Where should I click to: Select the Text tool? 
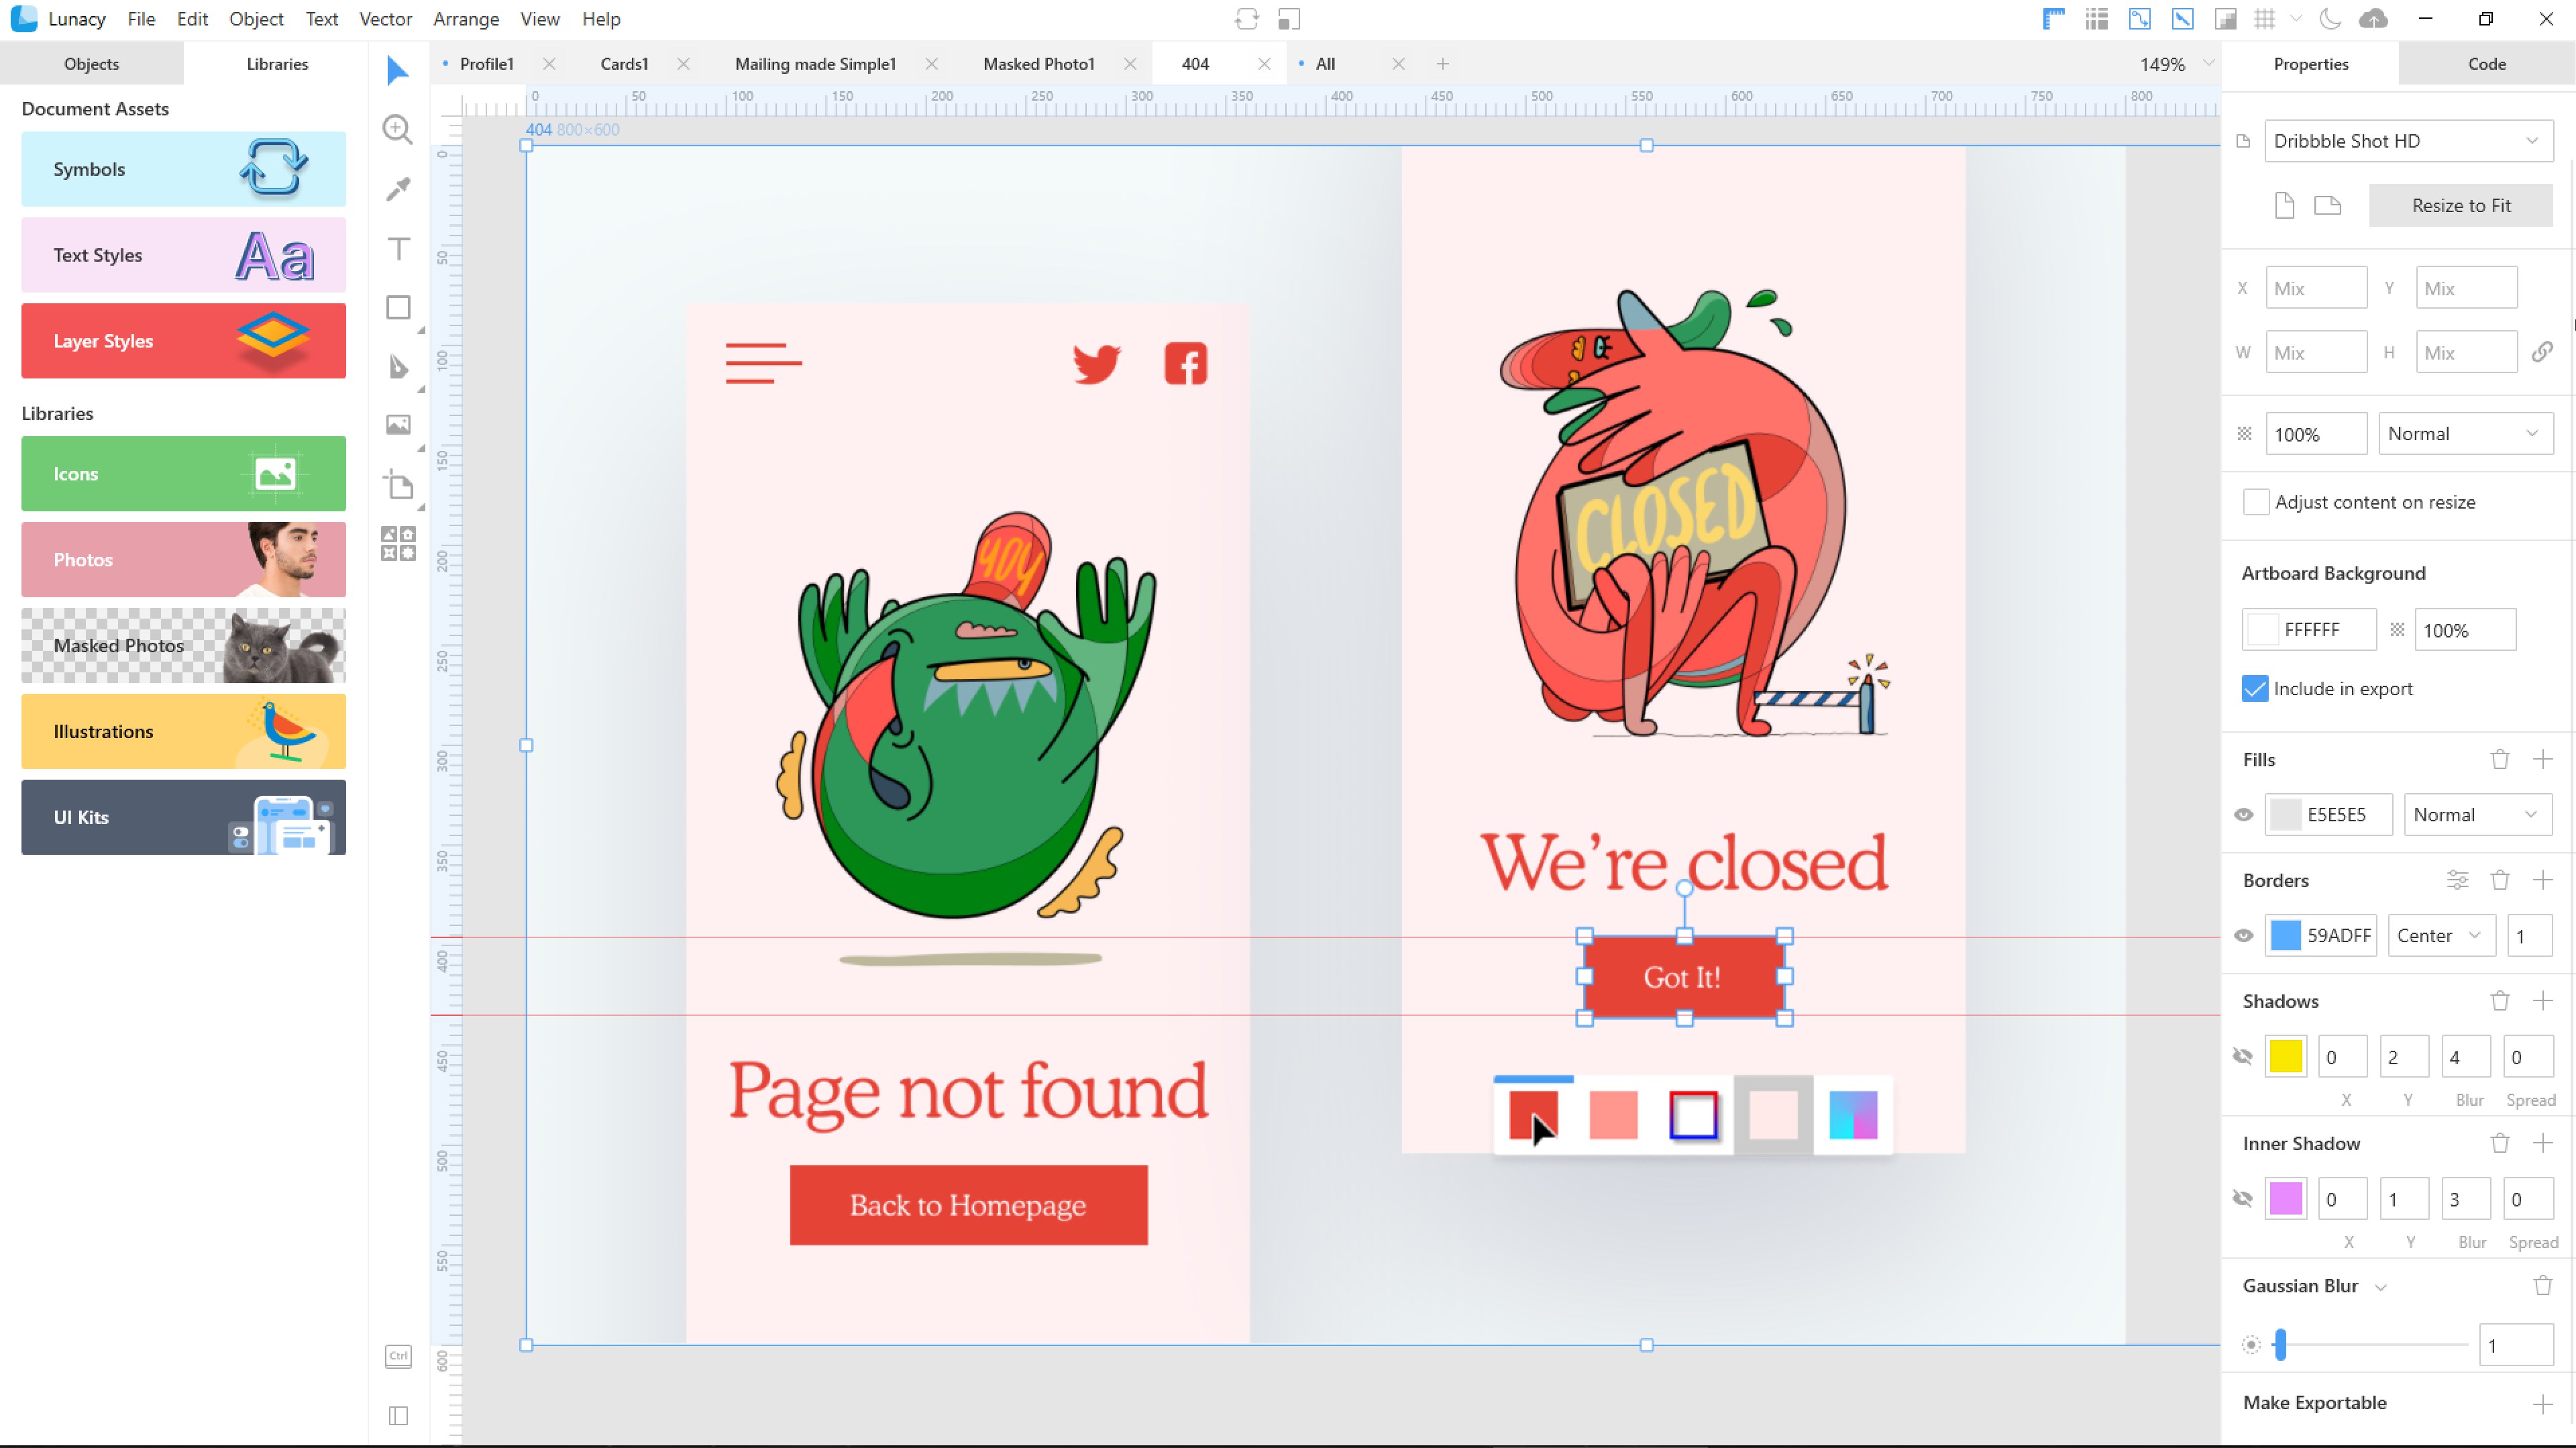click(x=398, y=249)
